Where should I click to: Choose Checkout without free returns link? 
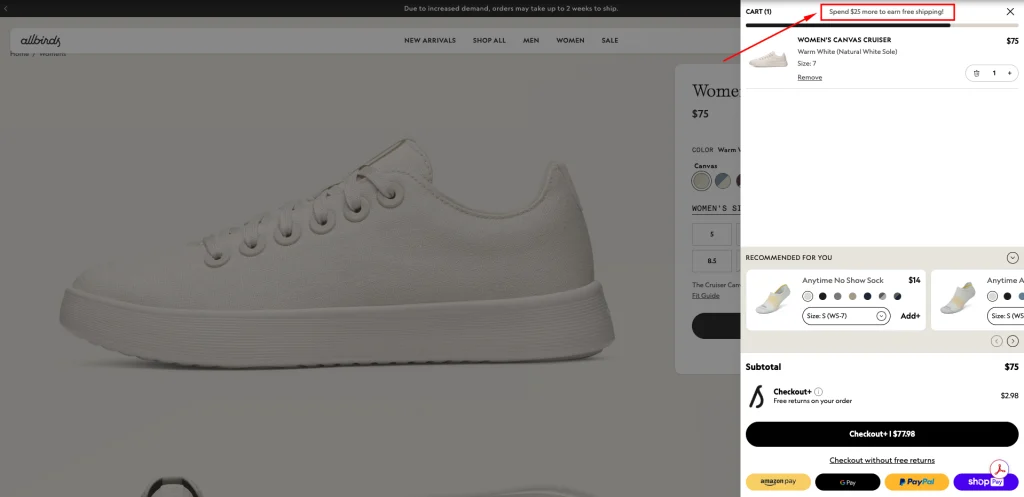pyautogui.click(x=882, y=460)
